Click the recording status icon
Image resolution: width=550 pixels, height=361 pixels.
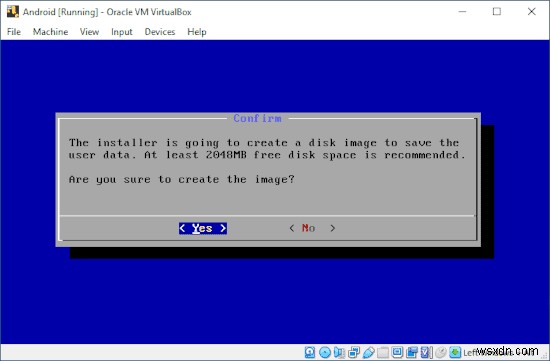pos(412,352)
